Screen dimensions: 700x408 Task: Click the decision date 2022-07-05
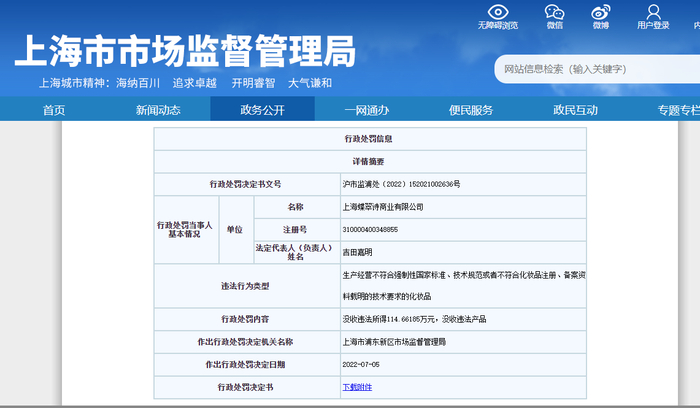pyautogui.click(x=362, y=363)
